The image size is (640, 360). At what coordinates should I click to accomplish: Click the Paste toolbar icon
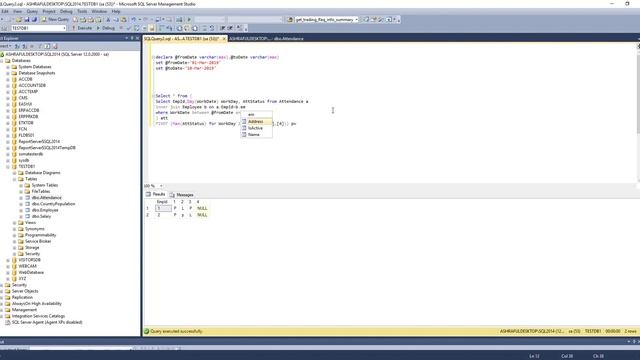[x=124, y=19]
